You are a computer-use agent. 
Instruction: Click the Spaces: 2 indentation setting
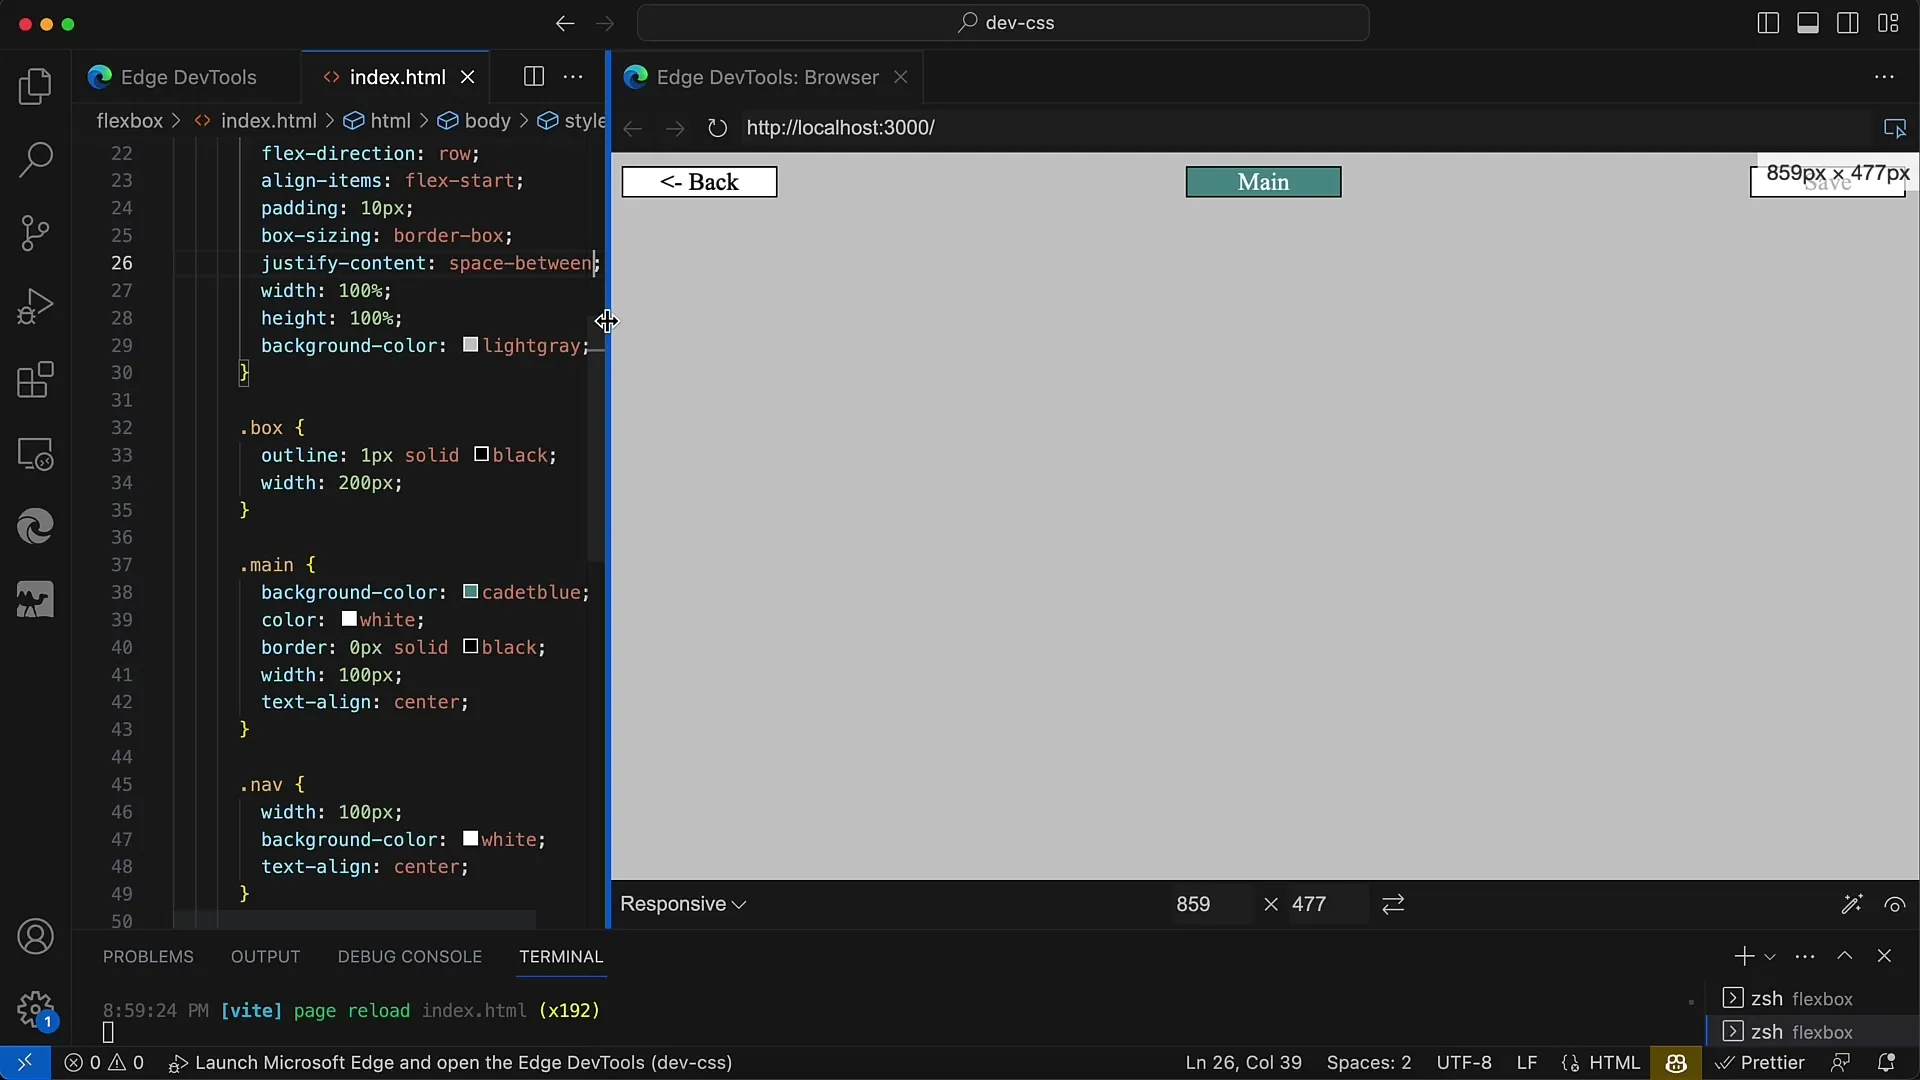coord(1369,1063)
